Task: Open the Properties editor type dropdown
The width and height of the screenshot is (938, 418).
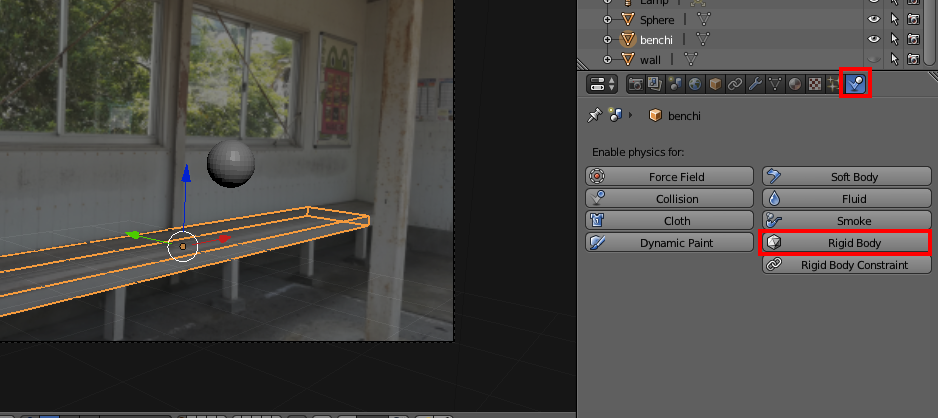Action: coord(602,84)
